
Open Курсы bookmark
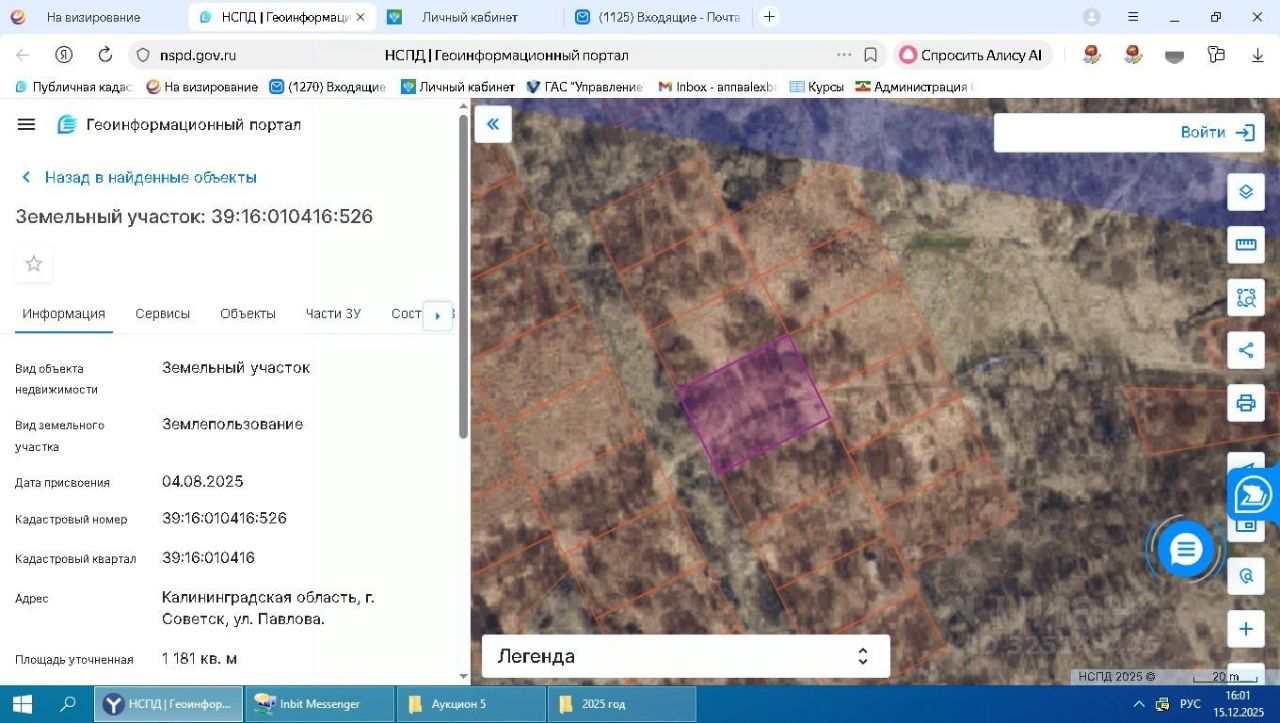pos(817,87)
